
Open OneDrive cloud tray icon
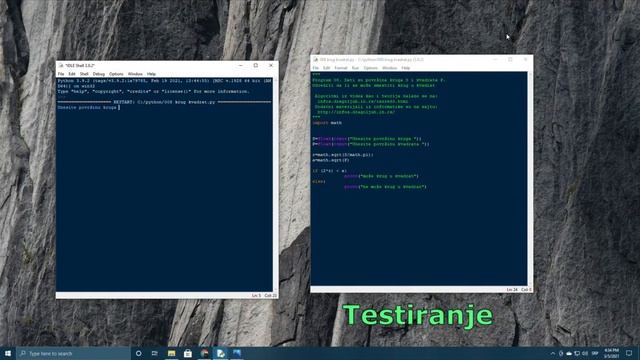569,353
